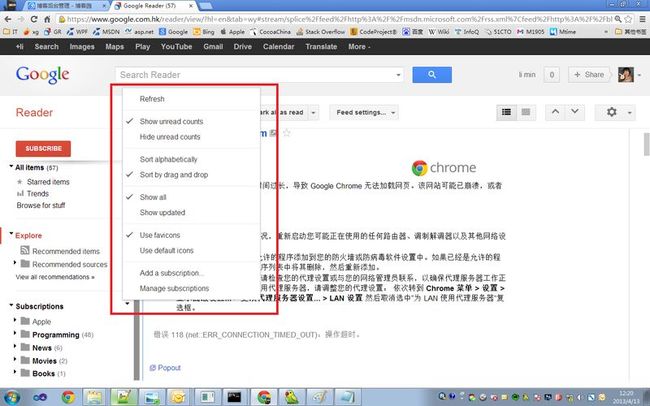
Task: Open Translate from Google bar
Action: 321,46
